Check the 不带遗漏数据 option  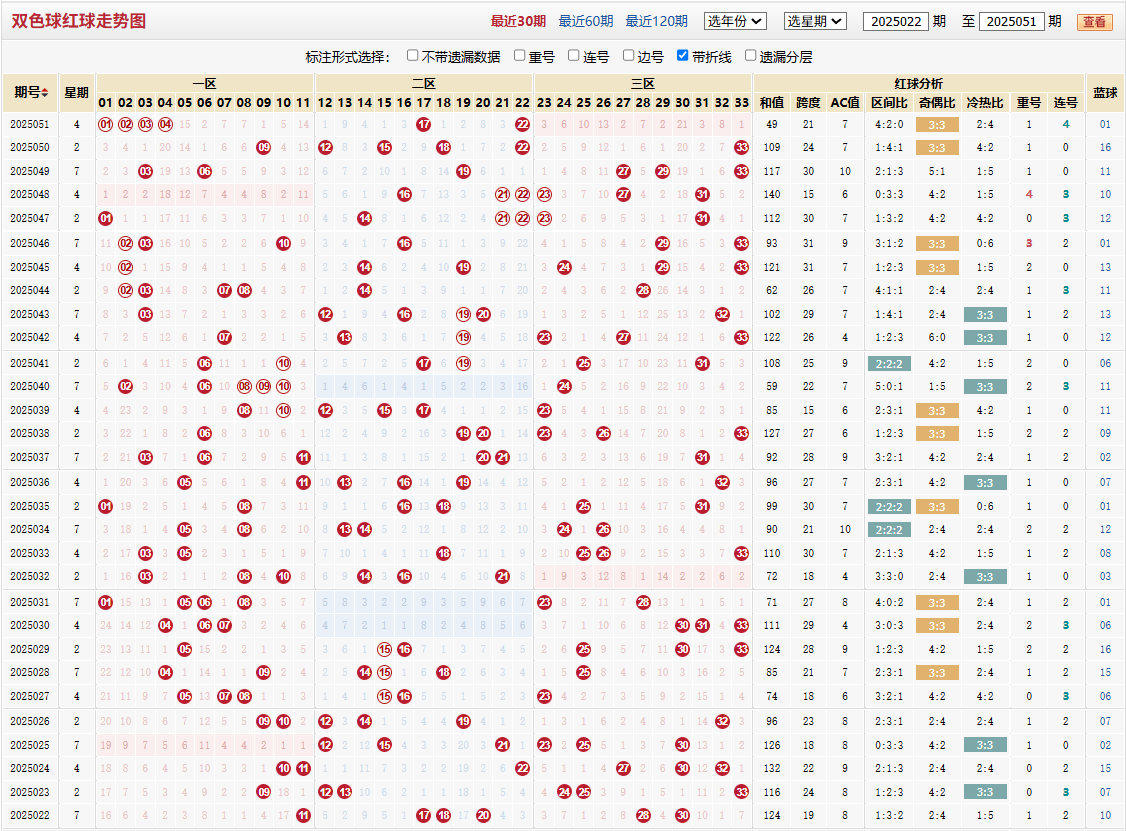[412, 55]
